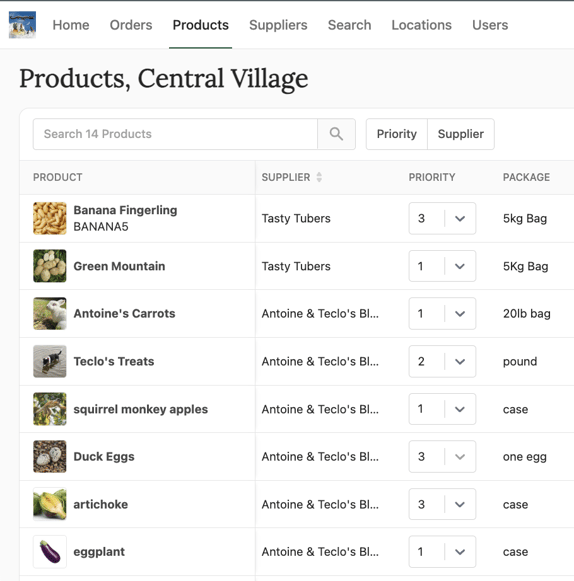The image size is (574, 581).
Task: Switch to the Suppliers tab
Action: coord(278,25)
